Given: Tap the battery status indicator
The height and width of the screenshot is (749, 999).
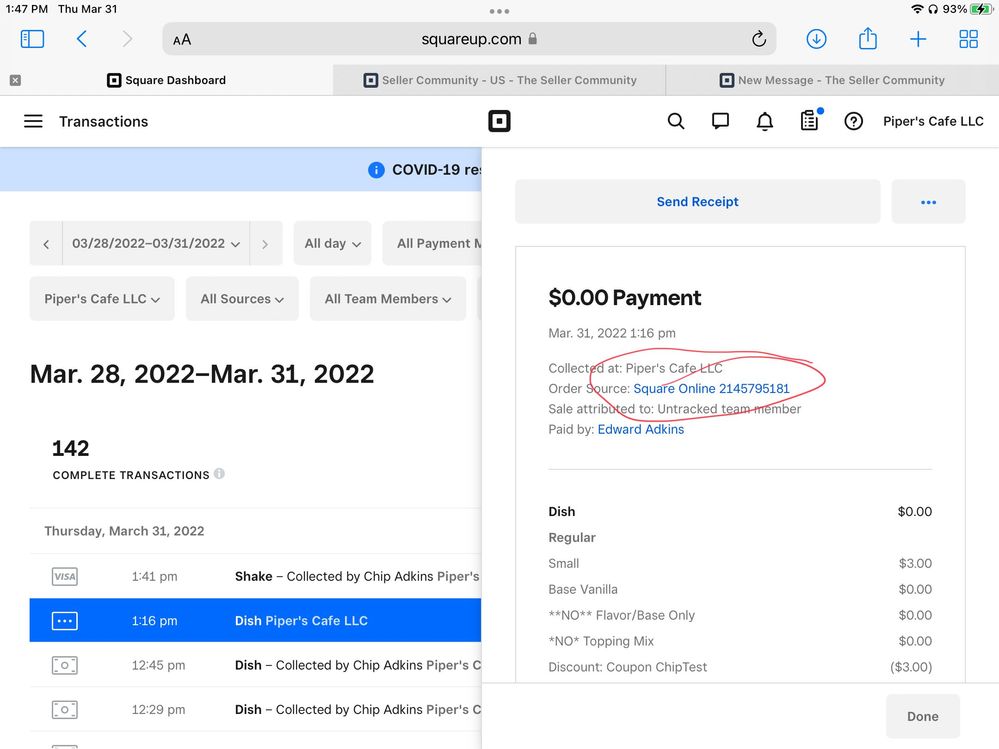Looking at the screenshot, I should pos(981,9).
